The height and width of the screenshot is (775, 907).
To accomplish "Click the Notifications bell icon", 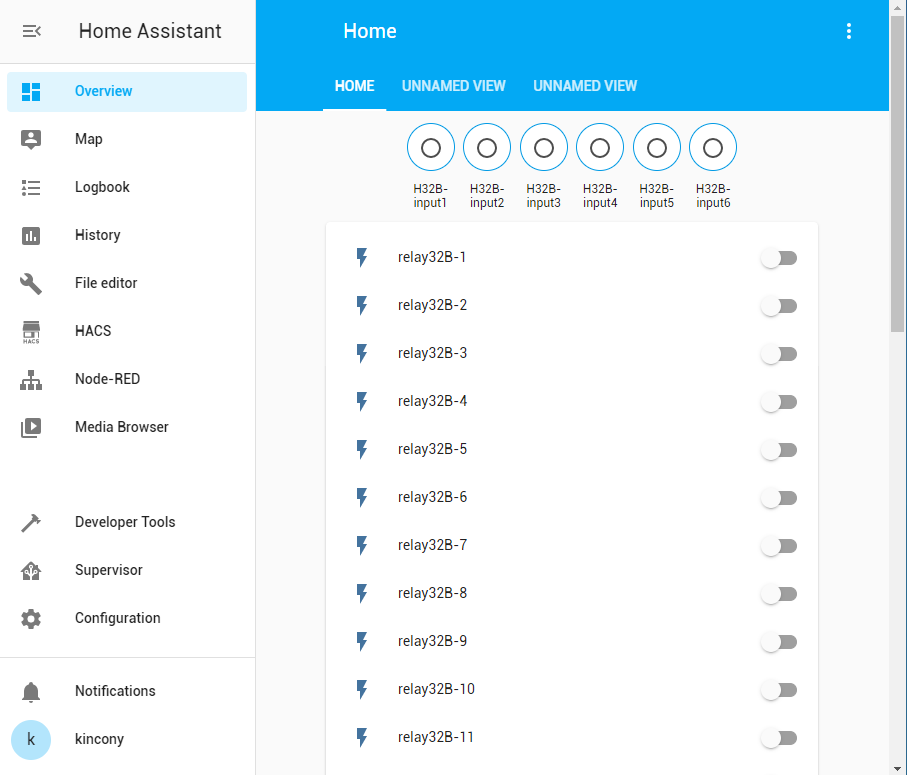I will point(31,691).
